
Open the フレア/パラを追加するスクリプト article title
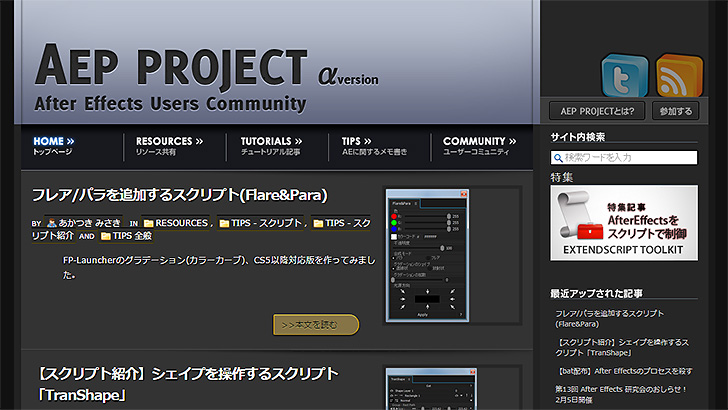(x=179, y=195)
